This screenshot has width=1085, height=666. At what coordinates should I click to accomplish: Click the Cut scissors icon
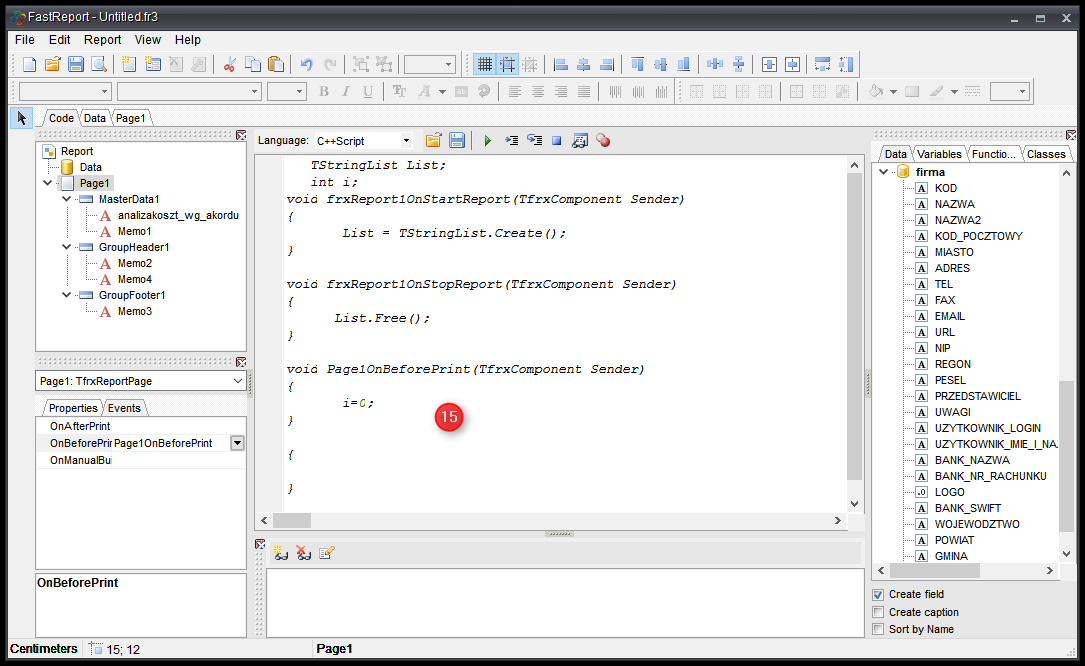(x=229, y=65)
